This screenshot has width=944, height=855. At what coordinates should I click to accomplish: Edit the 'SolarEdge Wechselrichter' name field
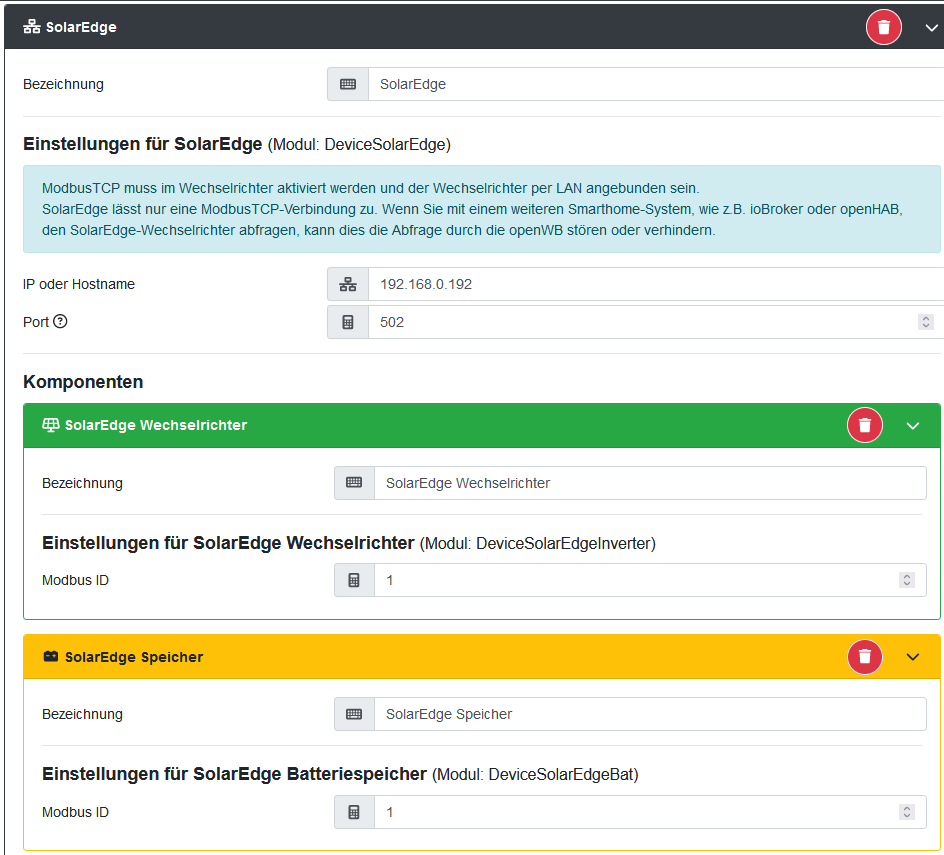(x=650, y=483)
